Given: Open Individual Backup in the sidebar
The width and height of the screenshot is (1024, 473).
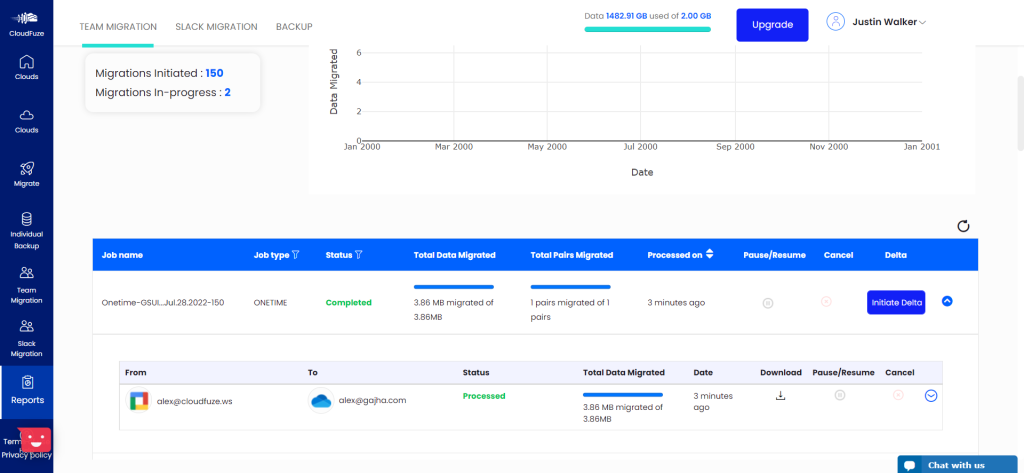Looking at the screenshot, I should pyautogui.click(x=27, y=229).
